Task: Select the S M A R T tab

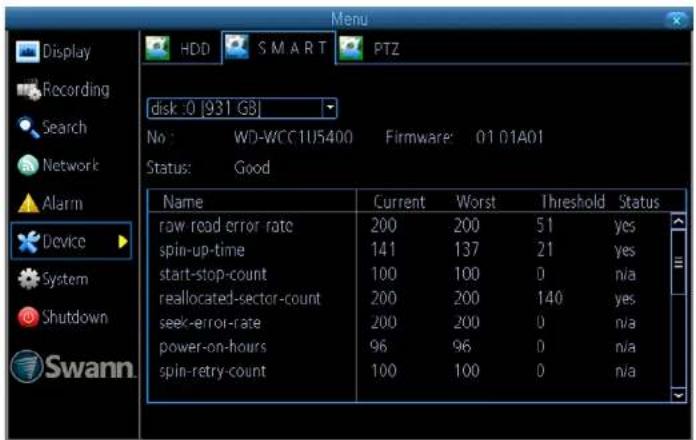Action: (x=278, y=48)
